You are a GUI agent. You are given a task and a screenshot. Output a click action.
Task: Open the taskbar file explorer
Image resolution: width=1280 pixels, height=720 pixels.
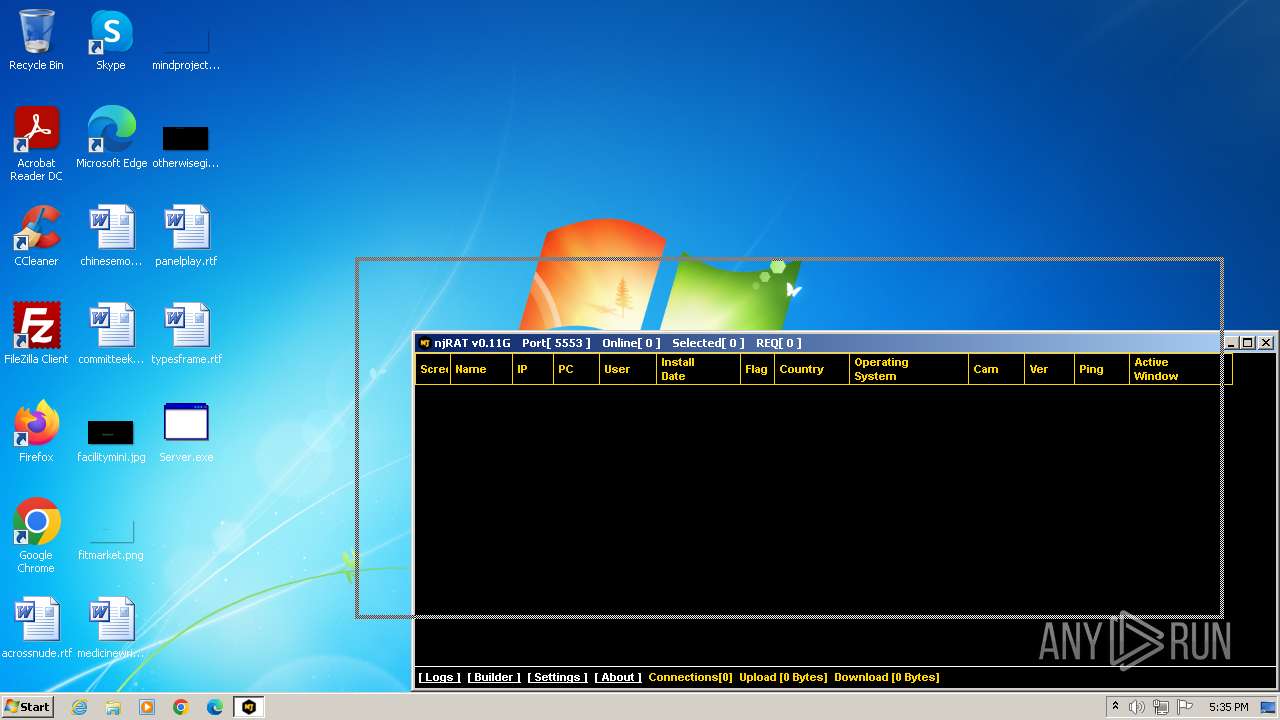(113, 707)
